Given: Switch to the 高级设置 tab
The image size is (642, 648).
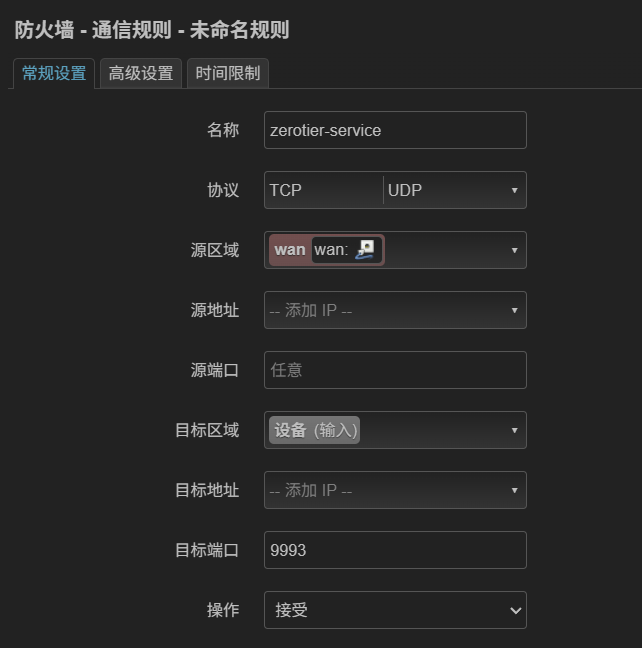Looking at the screenshot, I should (141, 73).
